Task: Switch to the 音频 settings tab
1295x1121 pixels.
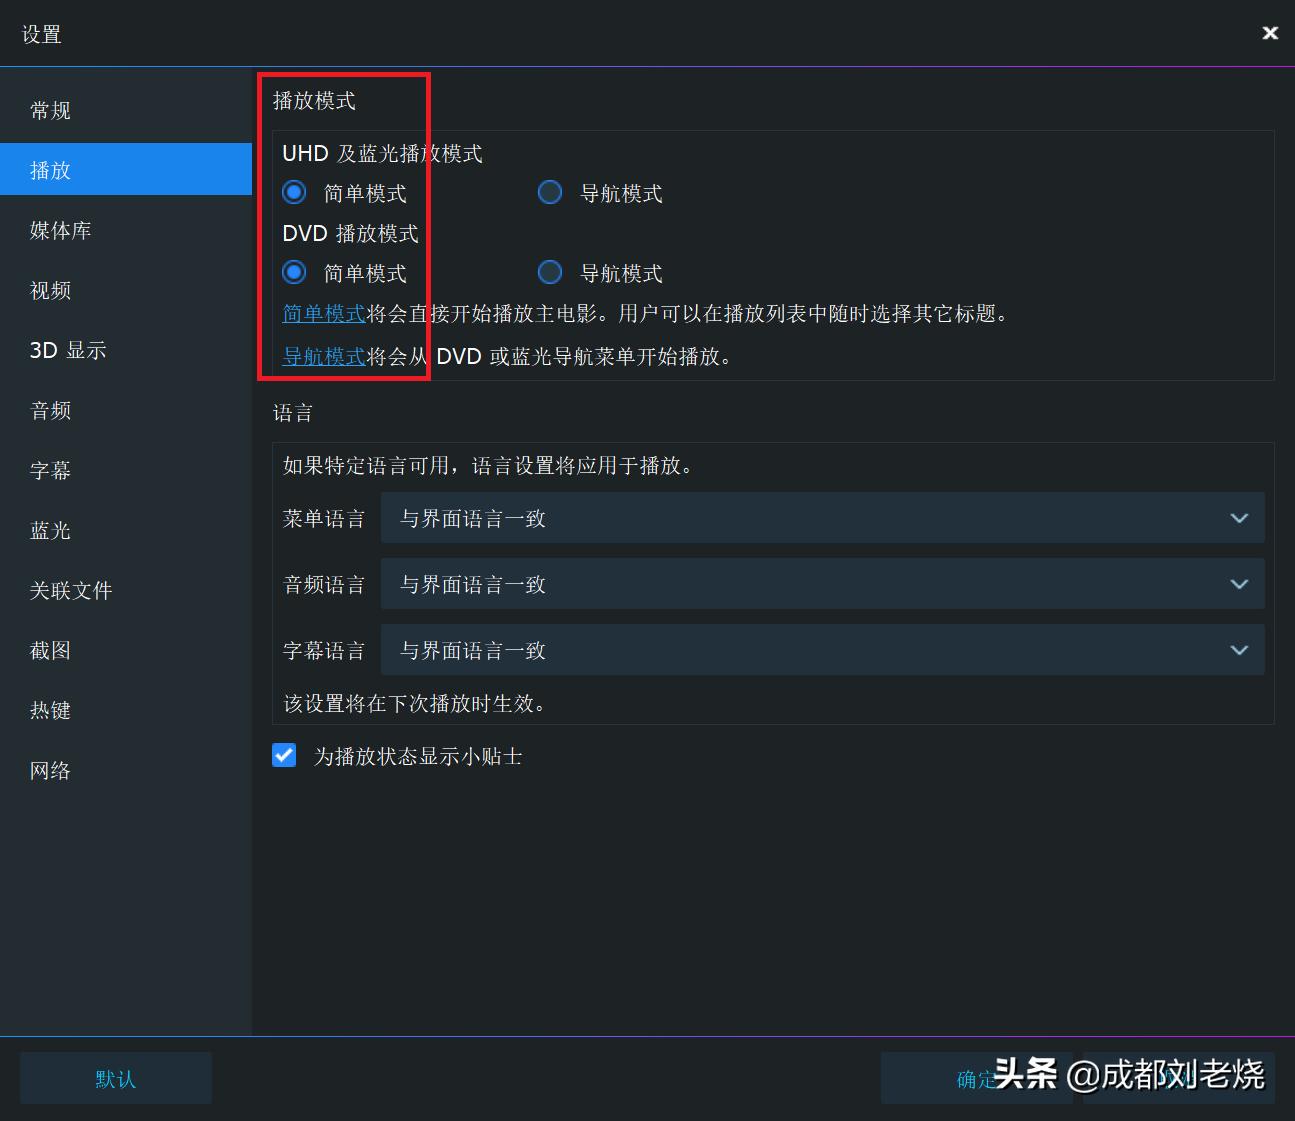Action: (x=49, y=410)
